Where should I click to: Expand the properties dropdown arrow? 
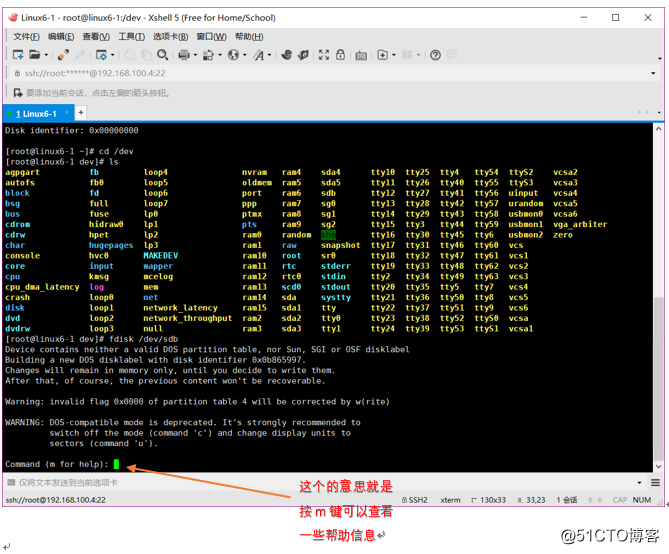point(113,55)
